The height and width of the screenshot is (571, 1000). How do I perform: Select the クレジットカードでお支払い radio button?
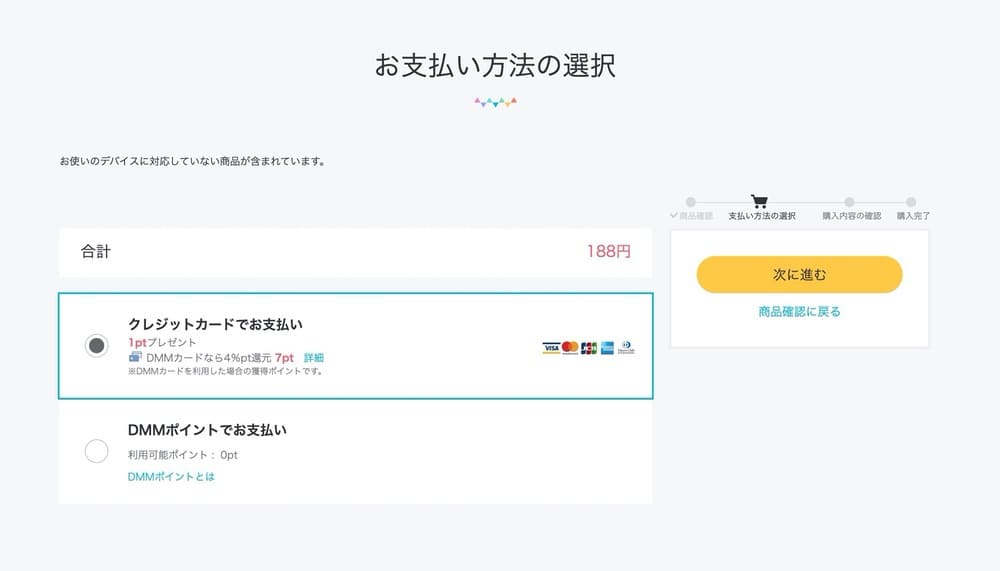click(x=96, y=346)
